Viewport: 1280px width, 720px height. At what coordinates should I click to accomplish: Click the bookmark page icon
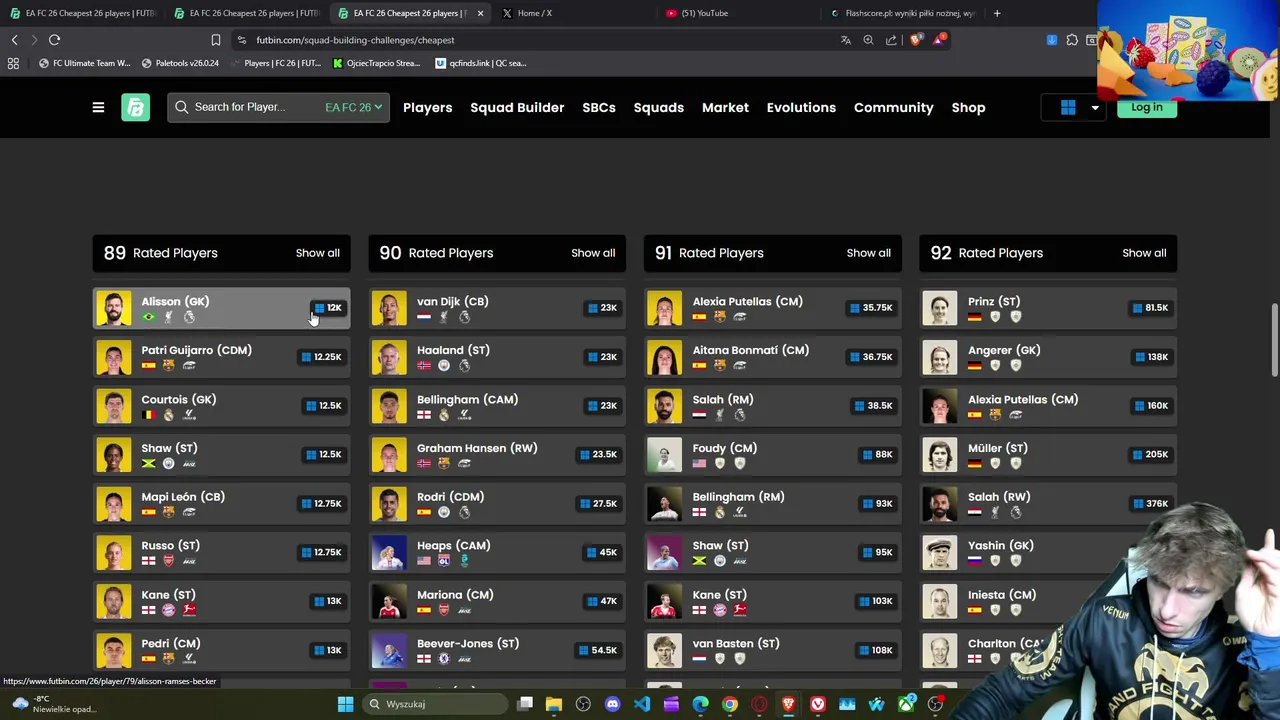click(215, 40)
